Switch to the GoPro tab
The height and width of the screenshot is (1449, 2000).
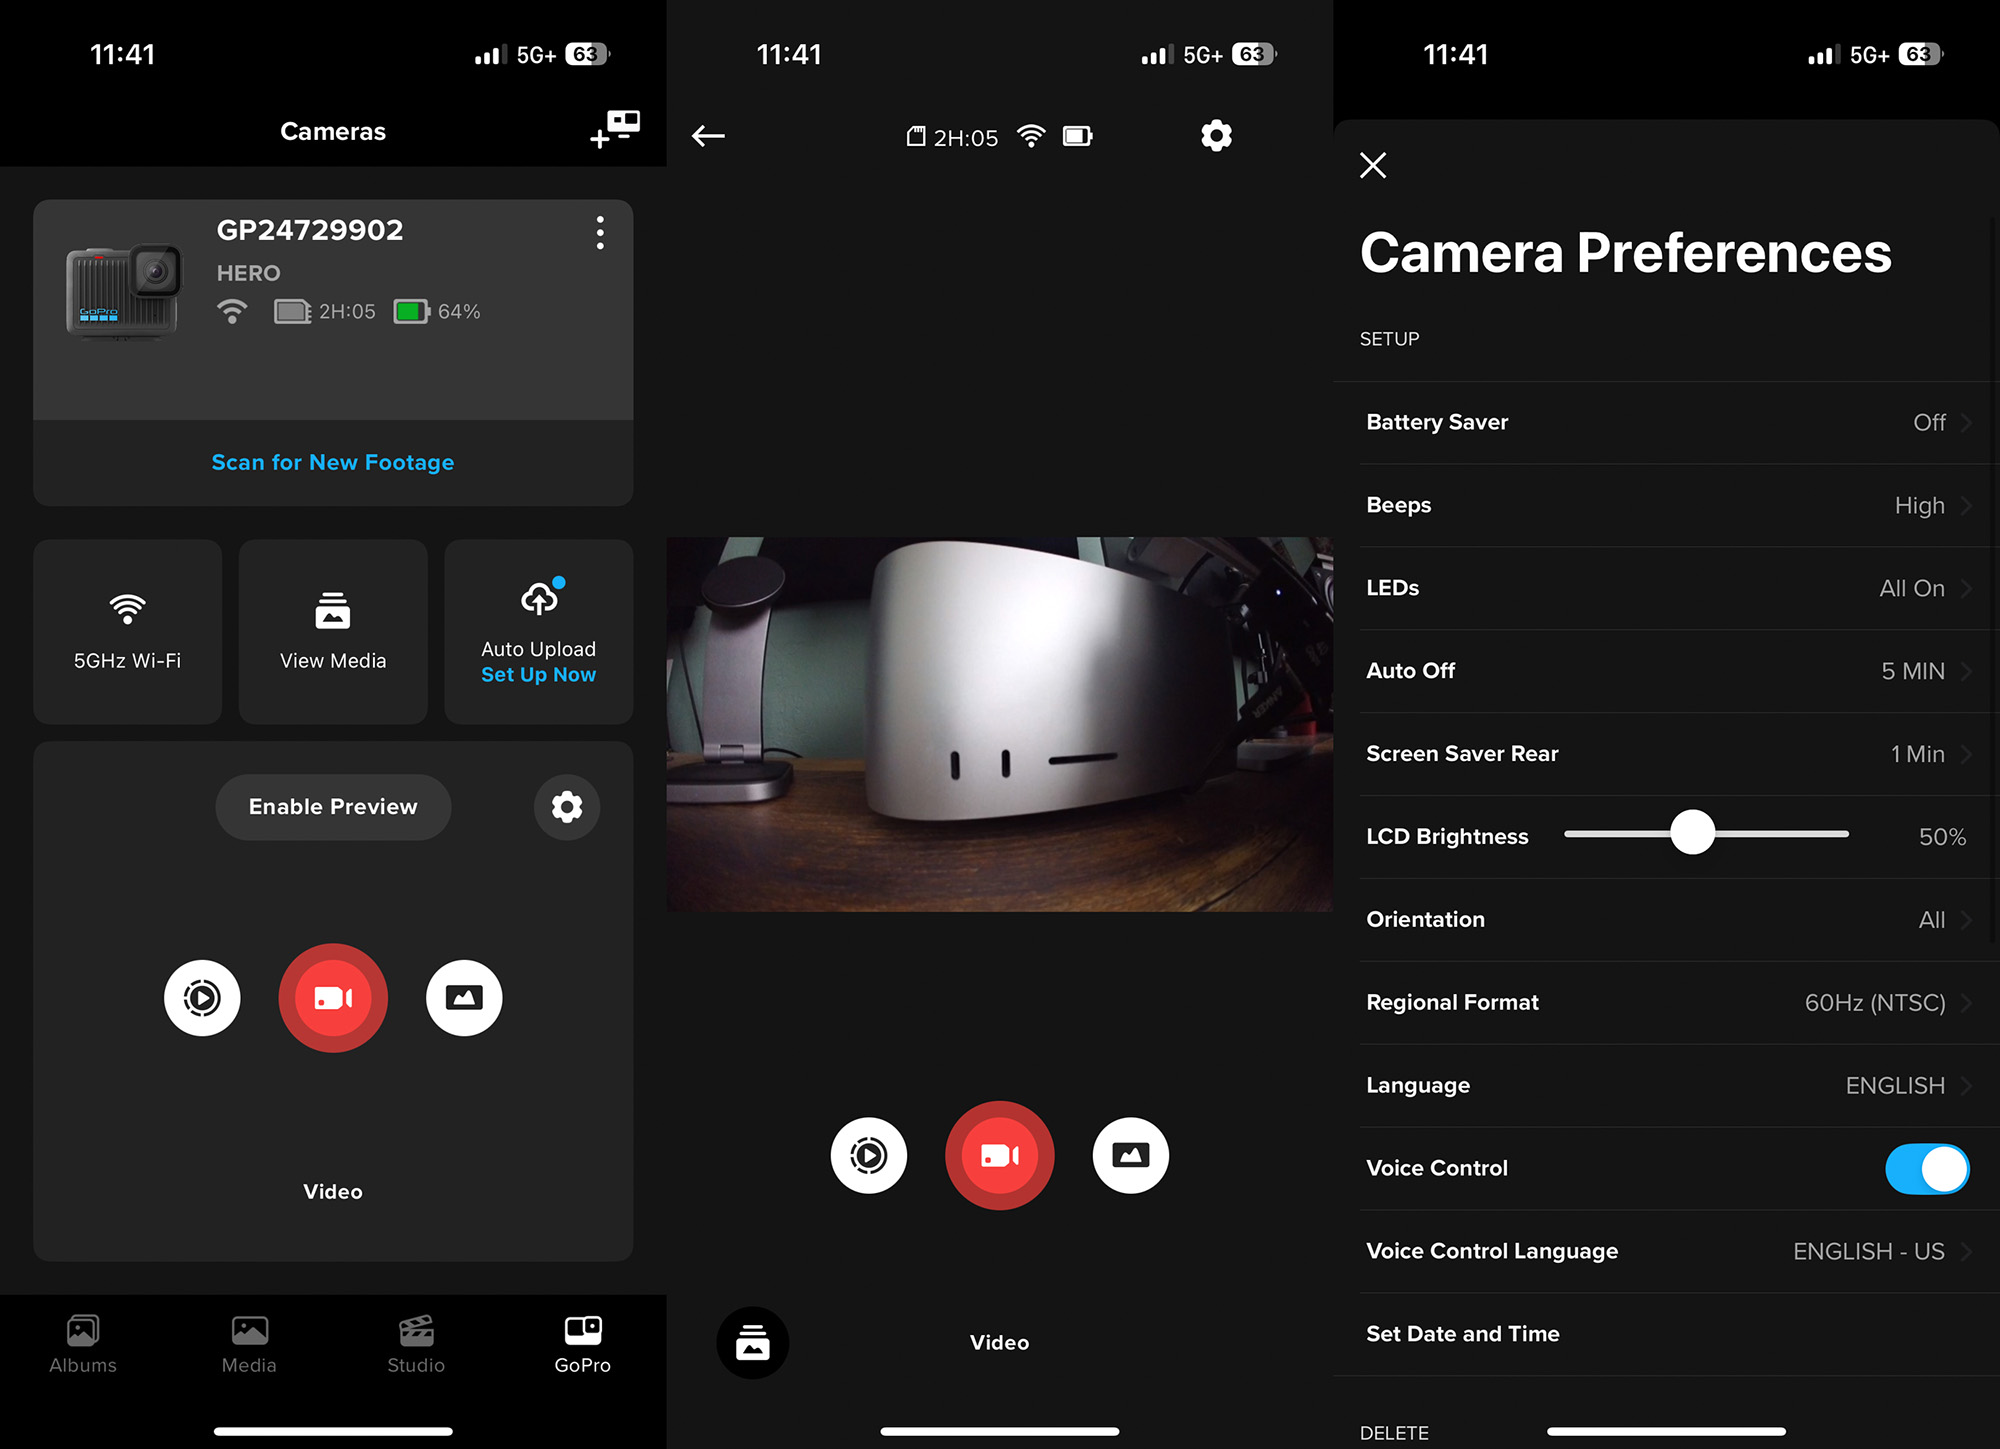tap(583, 1345)
